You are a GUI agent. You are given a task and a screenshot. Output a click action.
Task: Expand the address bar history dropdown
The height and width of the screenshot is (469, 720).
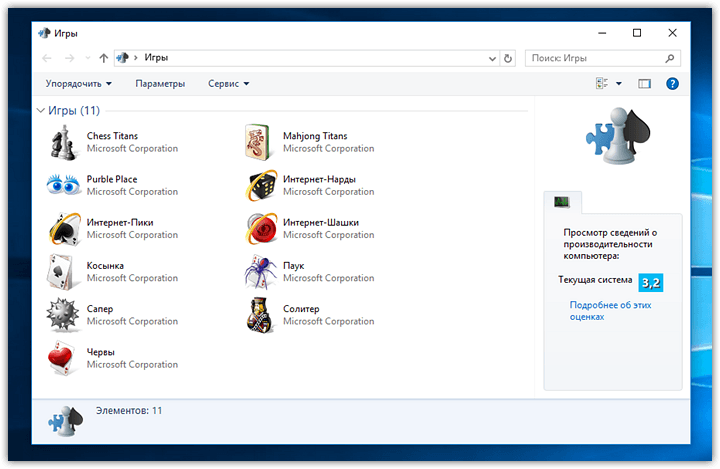pos(492,58)
